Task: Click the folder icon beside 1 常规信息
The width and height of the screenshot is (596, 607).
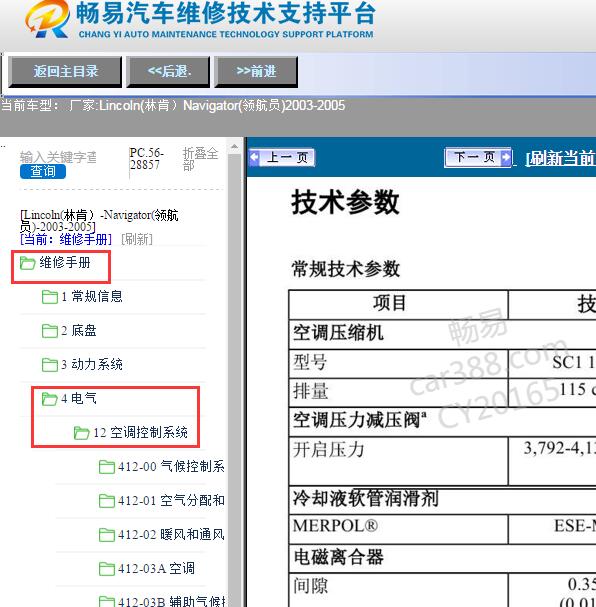Action: [50, 297]
